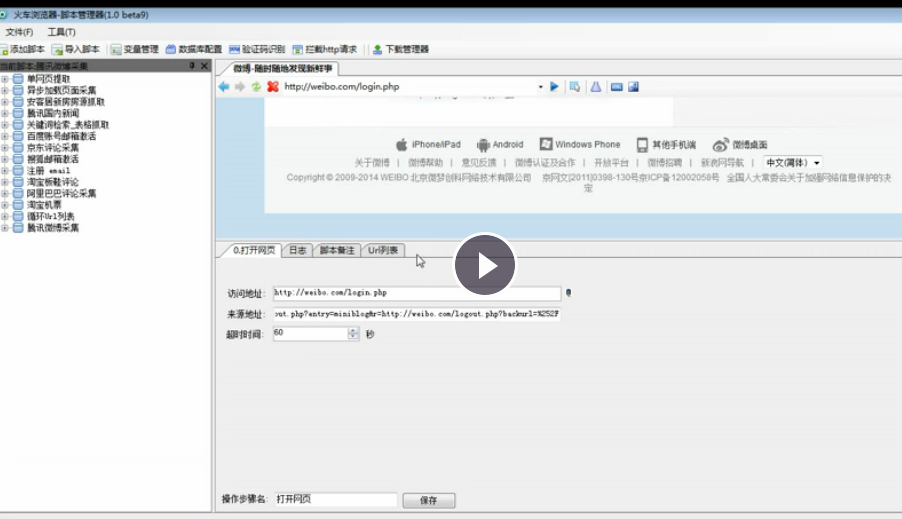Click the blue go/play icon by address bar
Screen dimensions: 902x519
click(x=554, y=87)
